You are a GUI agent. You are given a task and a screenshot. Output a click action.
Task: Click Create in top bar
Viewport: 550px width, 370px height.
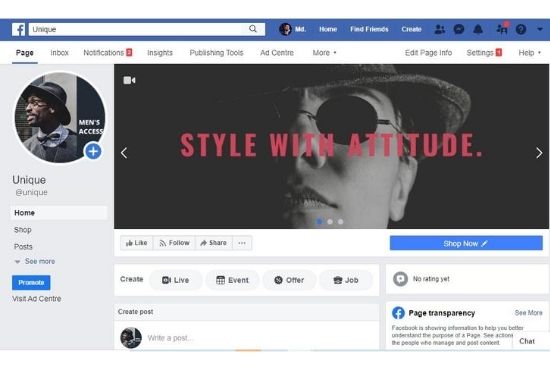(411, 29)
